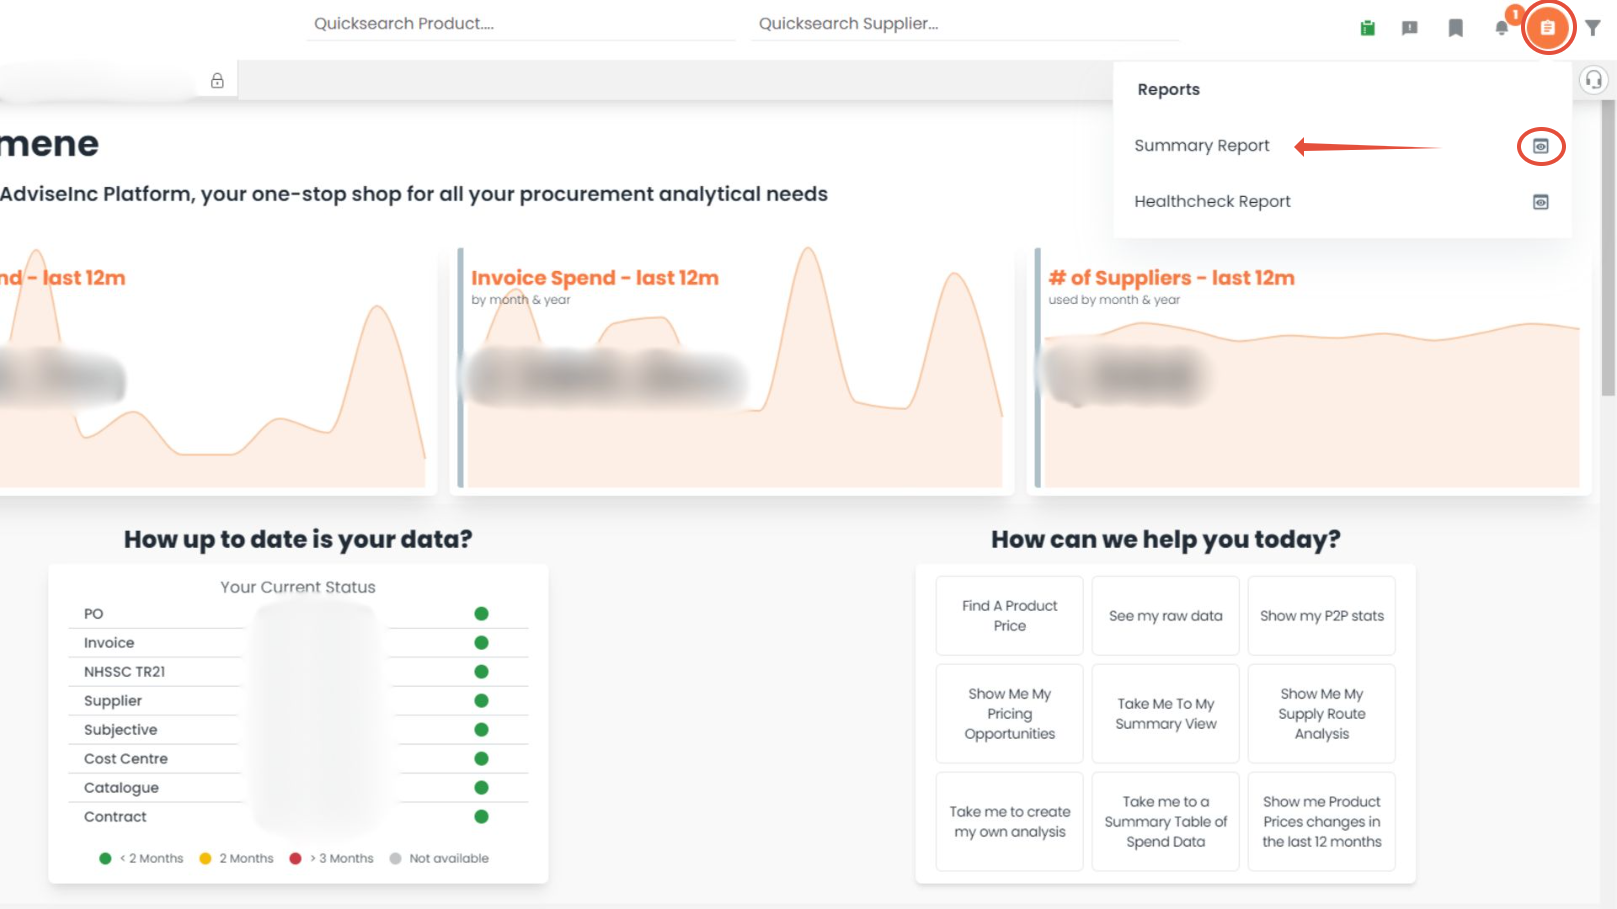Click the PO row label in Current Status
The image size is (1617, 909).
point(94,614)
